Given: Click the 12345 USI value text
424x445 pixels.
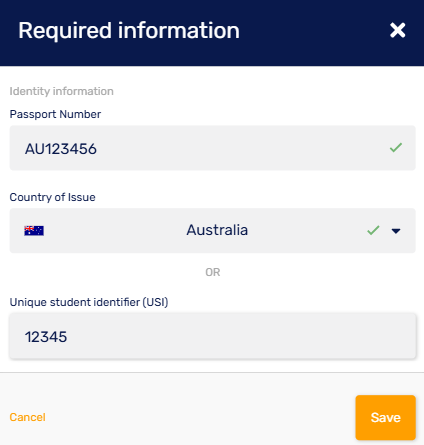Looking at the screenshot, I should 46,337.
